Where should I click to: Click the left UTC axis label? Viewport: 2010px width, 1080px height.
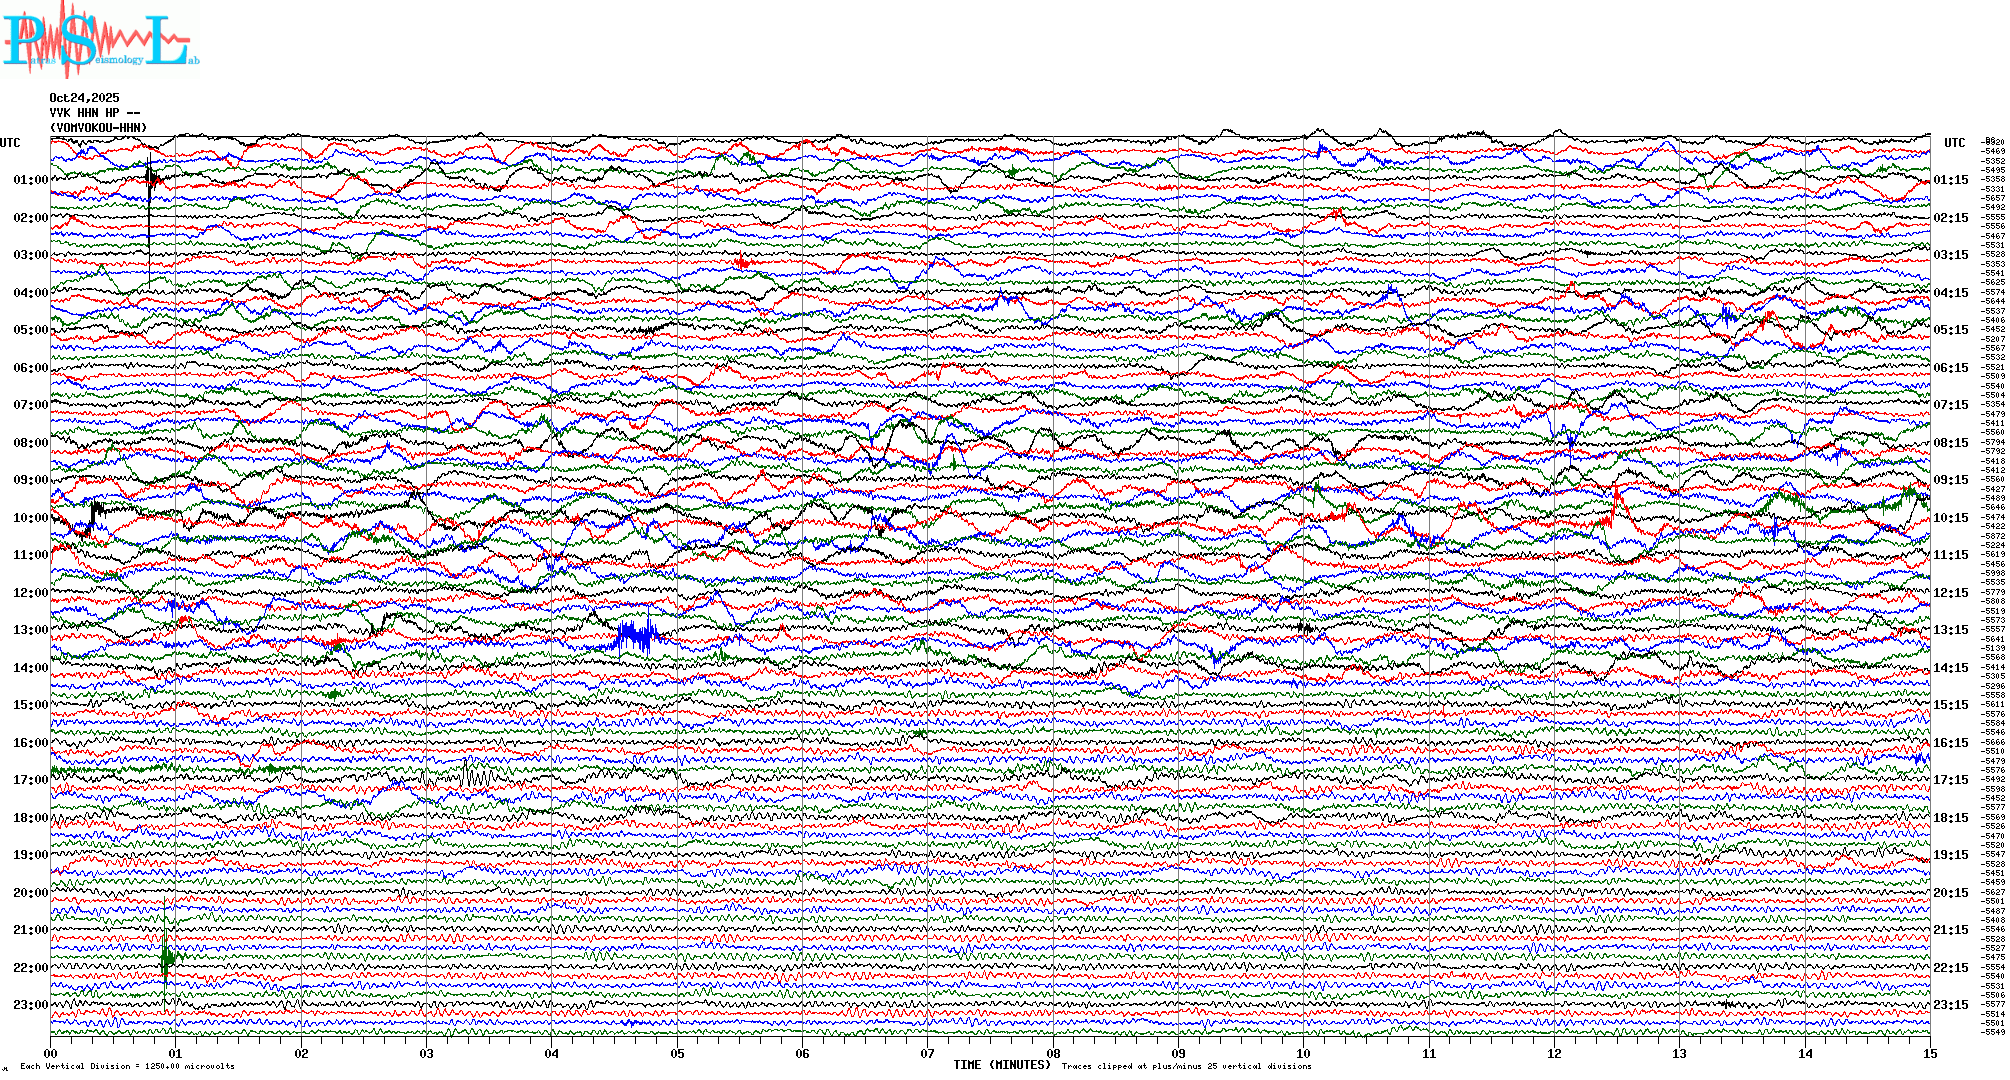10,143
